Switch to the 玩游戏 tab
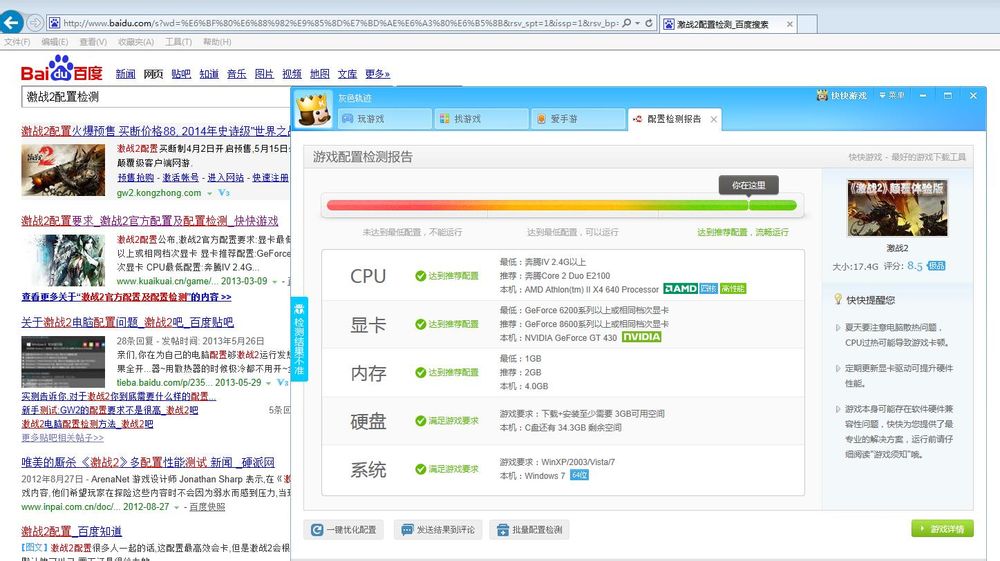Image resolution: width=1000 pixels, height=561 pixels. click(385, 119)
